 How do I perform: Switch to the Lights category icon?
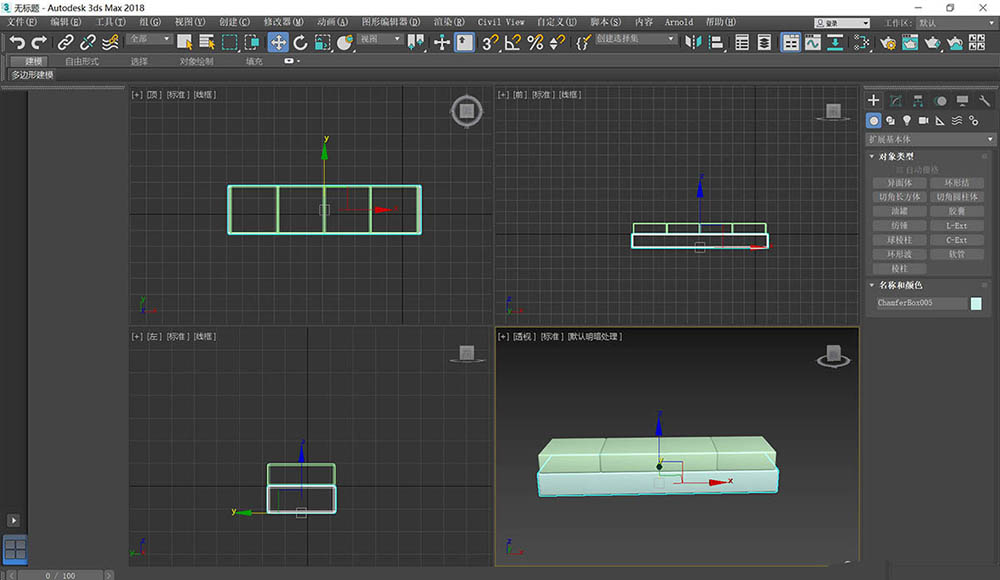point(907,120)
